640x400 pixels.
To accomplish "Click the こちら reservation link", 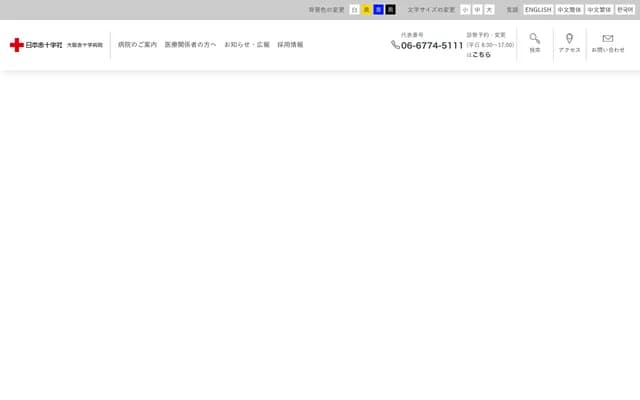I will point(481,55).
